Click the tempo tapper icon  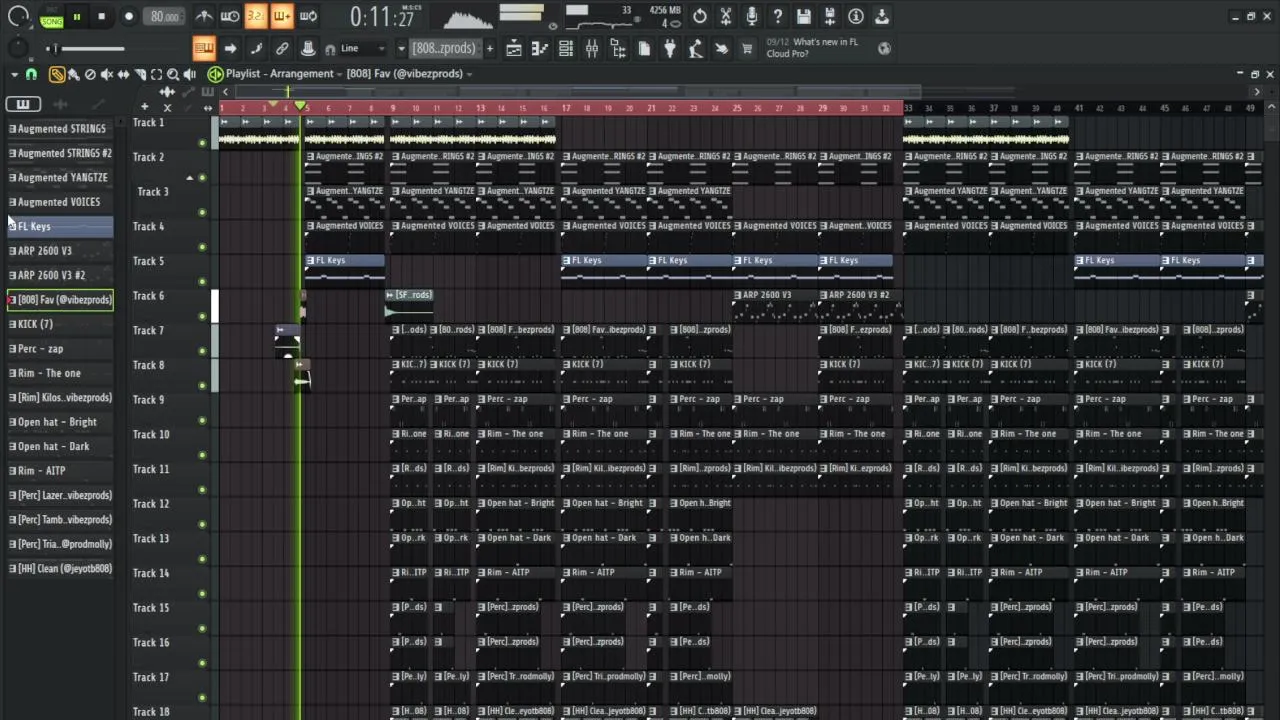(x=696, y=48)
